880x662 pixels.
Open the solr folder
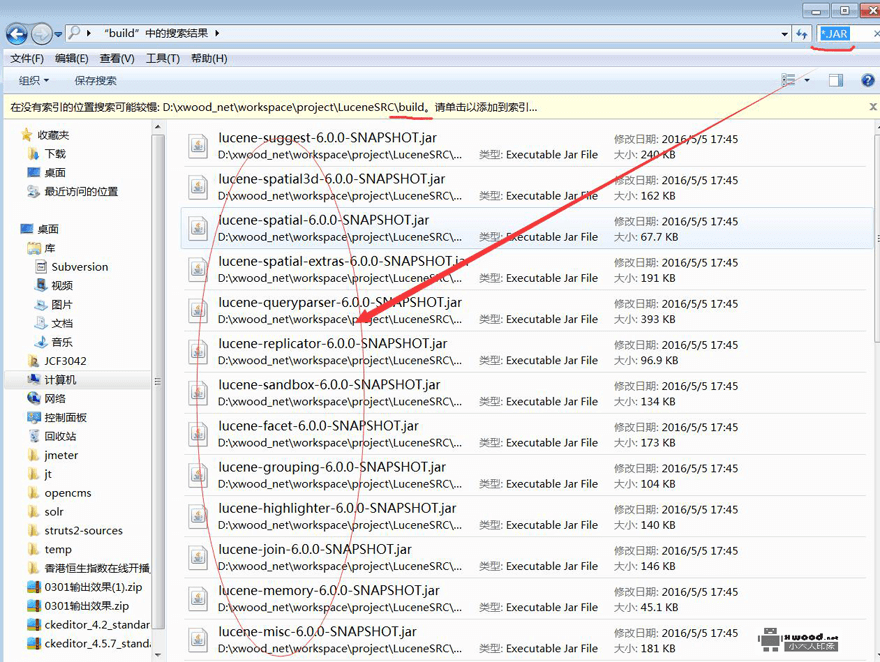point(45,512)
